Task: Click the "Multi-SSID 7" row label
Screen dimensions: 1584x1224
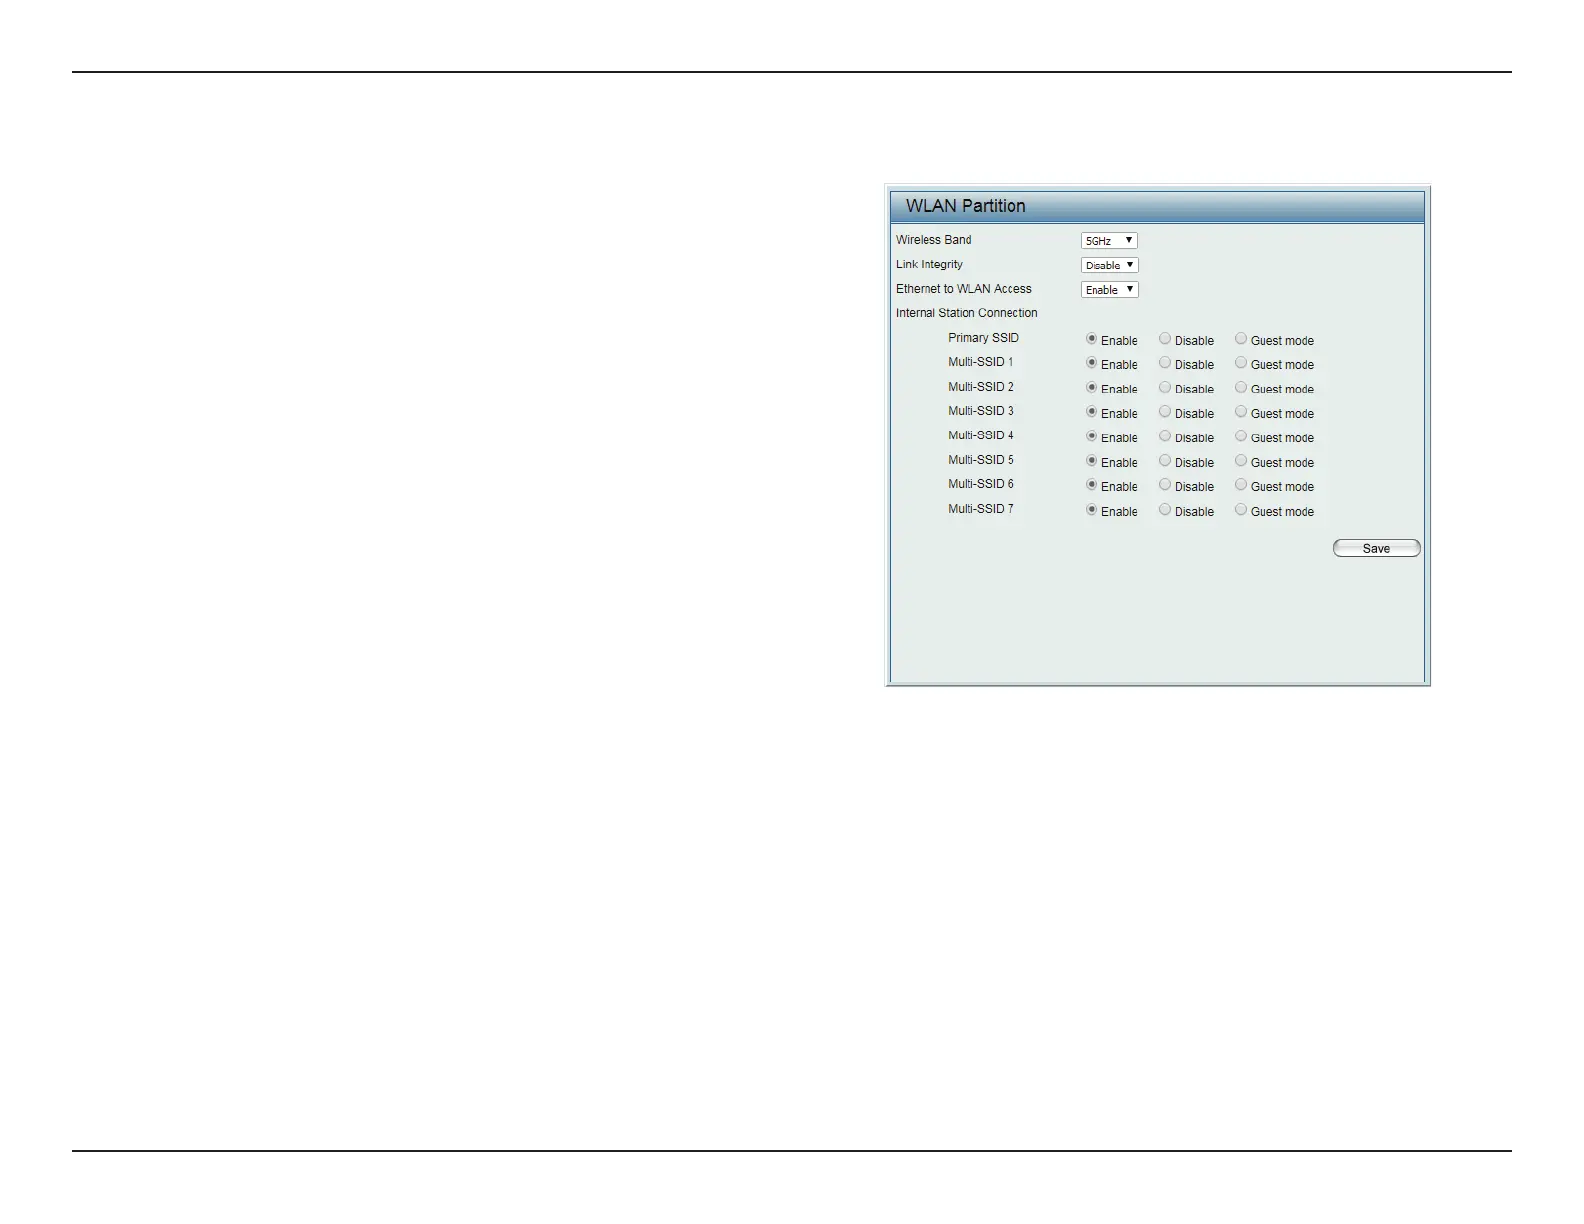Action: 981,509
